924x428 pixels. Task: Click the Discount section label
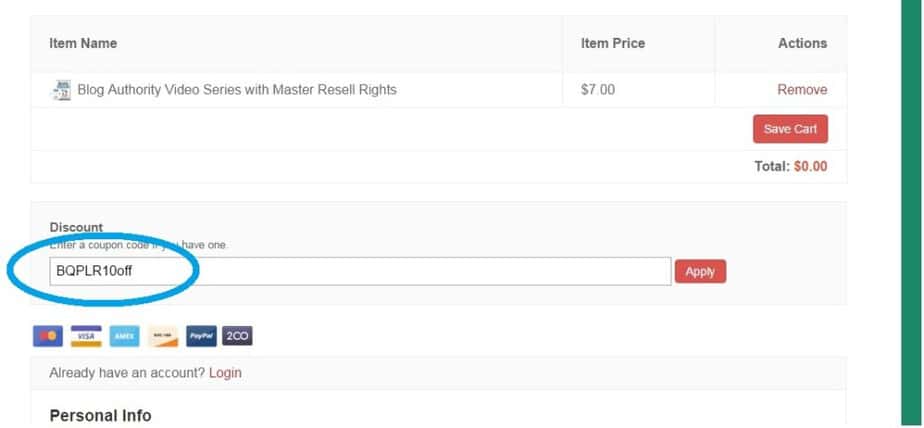pos(76,227)
